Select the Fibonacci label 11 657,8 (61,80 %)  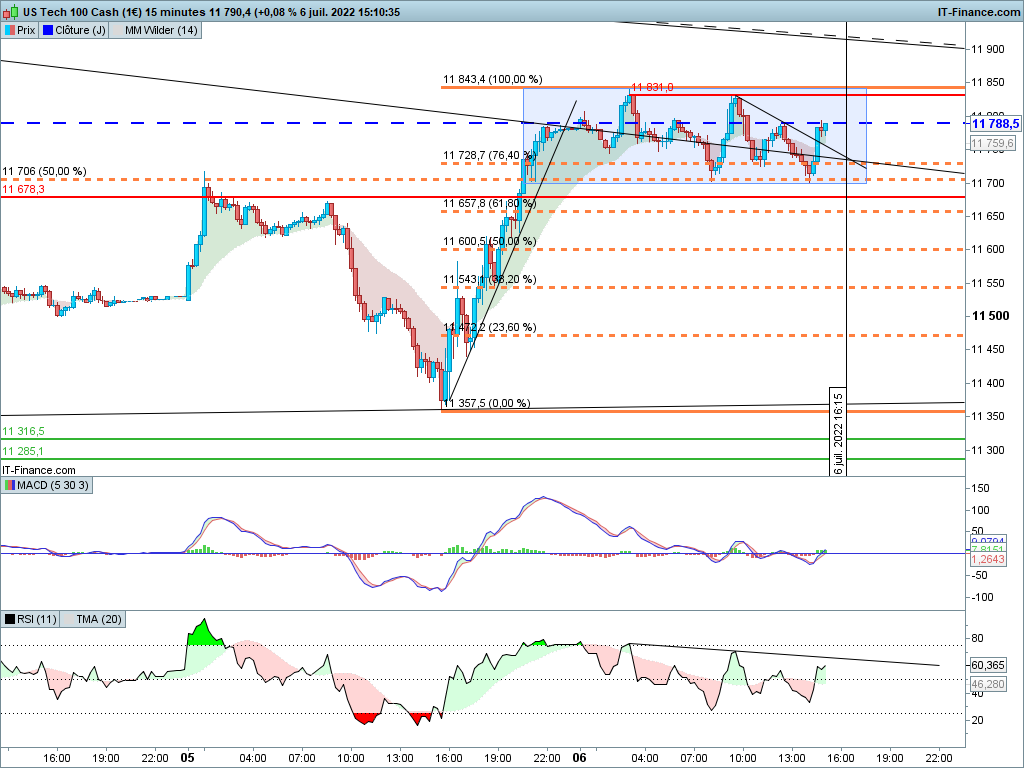point(490,203)
